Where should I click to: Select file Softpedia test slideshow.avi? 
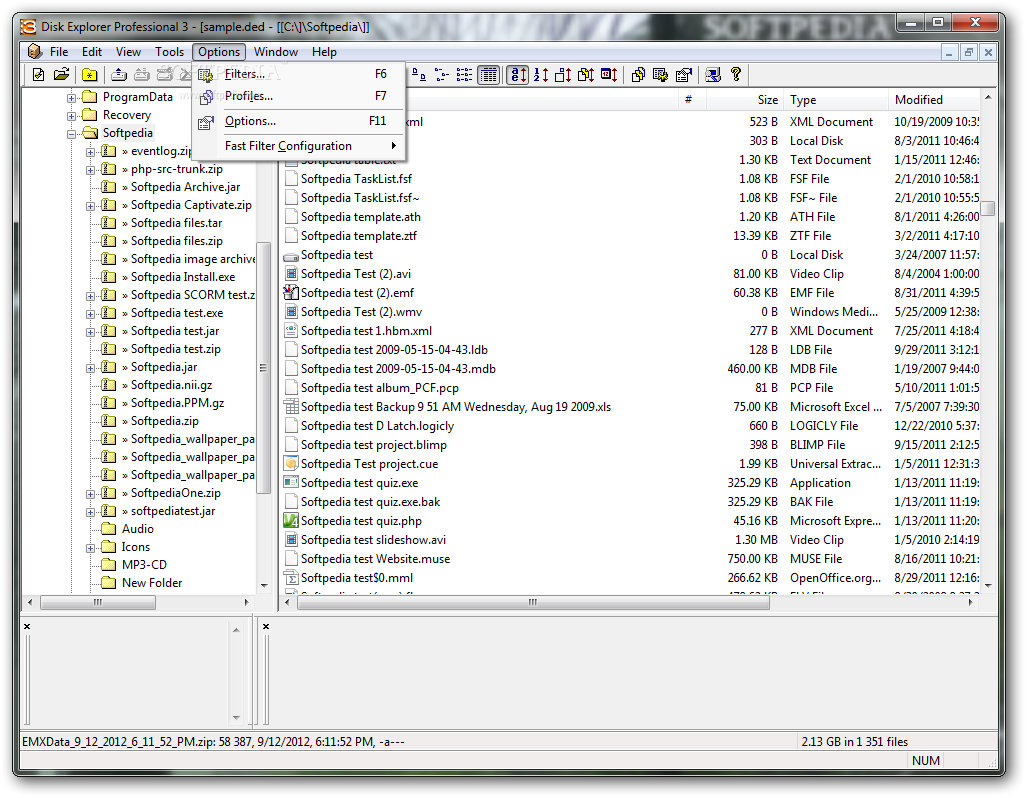coord(373,540)
